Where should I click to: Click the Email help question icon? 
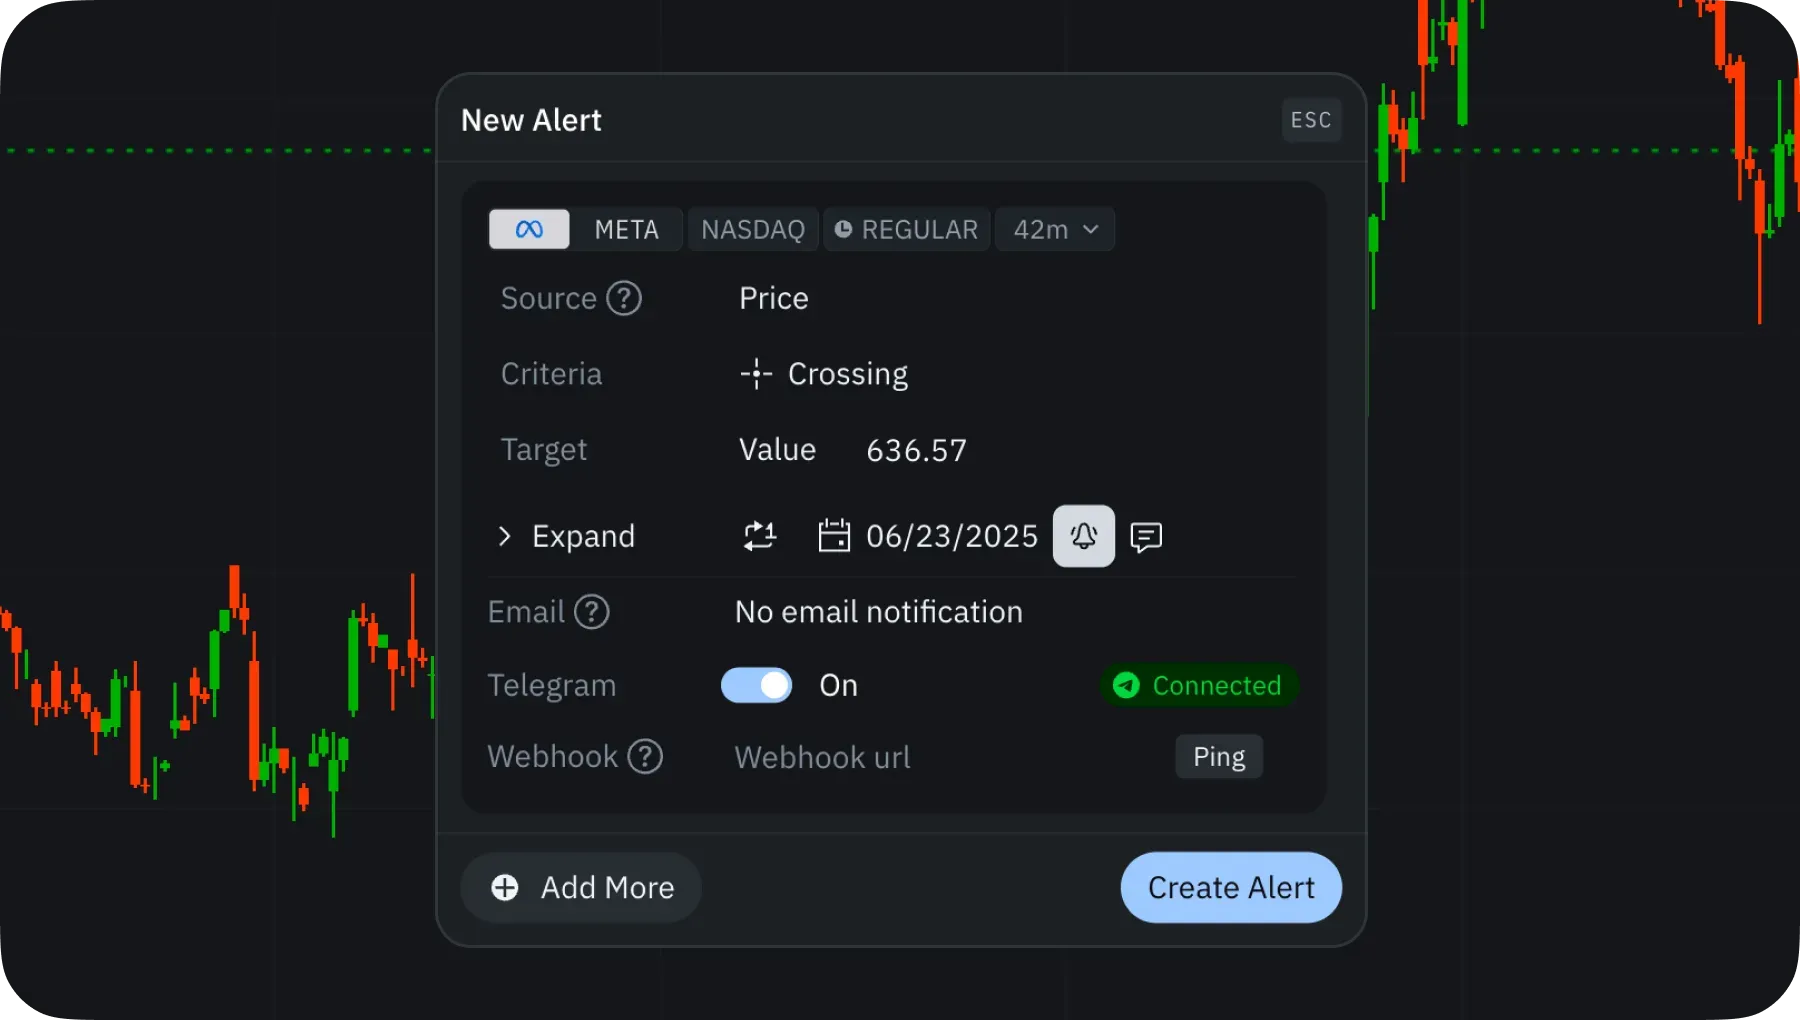592,612
